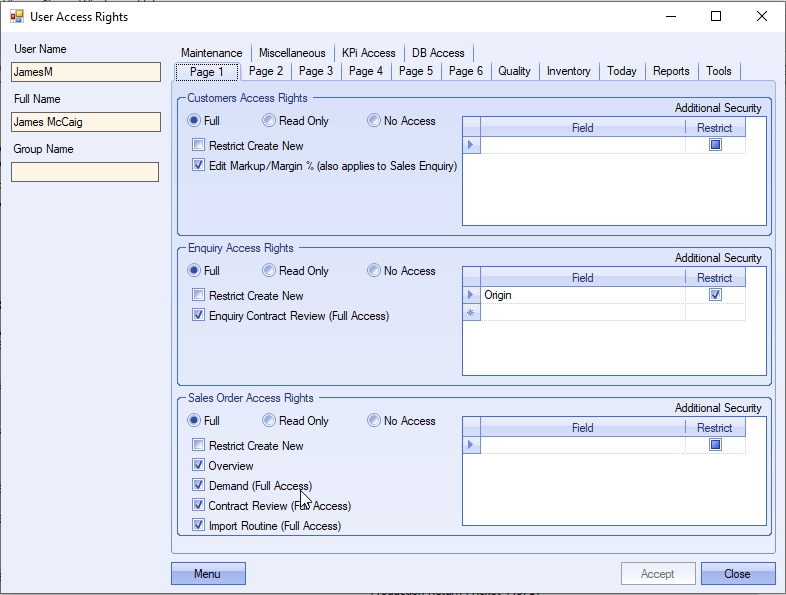
Task: Select the Sales Order grid row arrow indicator
Action: (x=471, y=445)
